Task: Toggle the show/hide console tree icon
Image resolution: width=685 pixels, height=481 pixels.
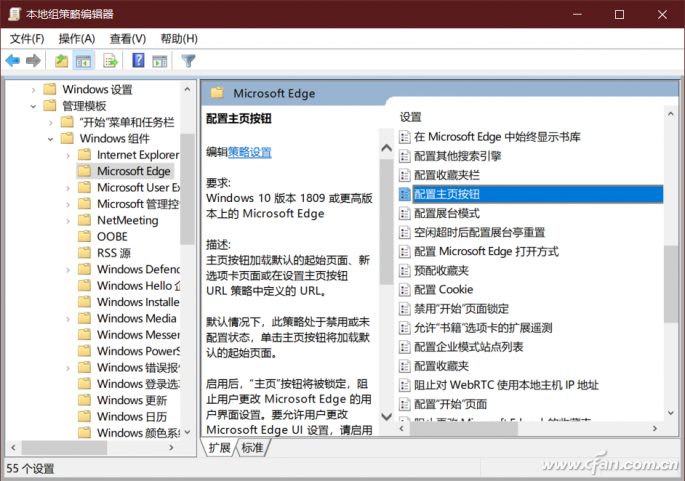Action: (83, 60)
